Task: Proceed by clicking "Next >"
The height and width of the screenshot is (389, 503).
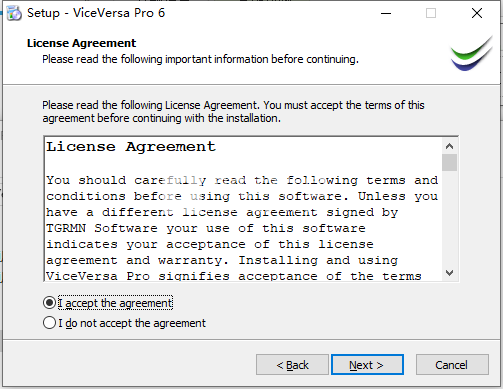Action: [367, 365]
